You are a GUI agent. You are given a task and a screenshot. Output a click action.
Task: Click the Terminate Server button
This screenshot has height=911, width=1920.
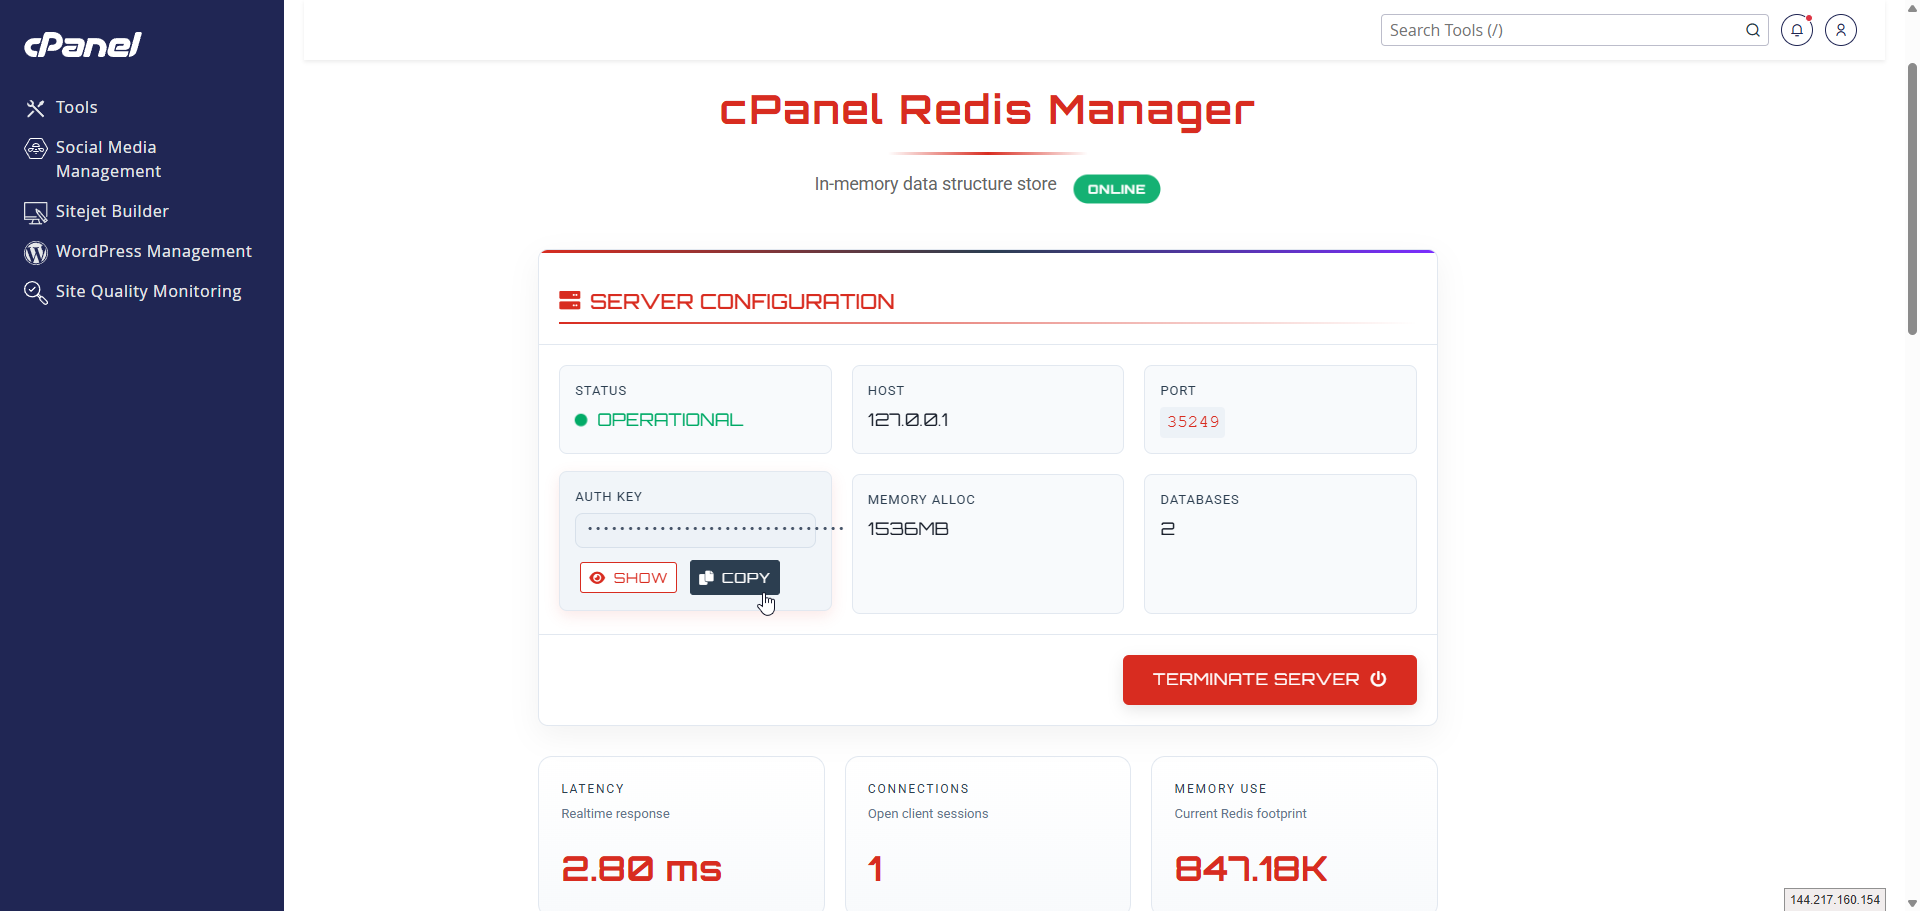click(1268, 679)
